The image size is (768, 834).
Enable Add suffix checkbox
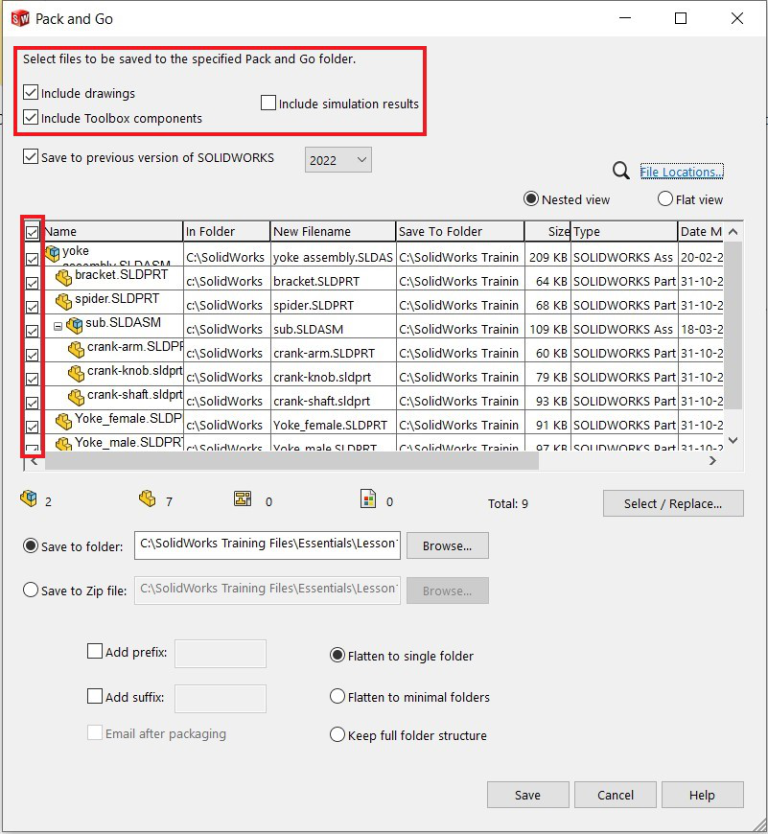click(95, 696)
